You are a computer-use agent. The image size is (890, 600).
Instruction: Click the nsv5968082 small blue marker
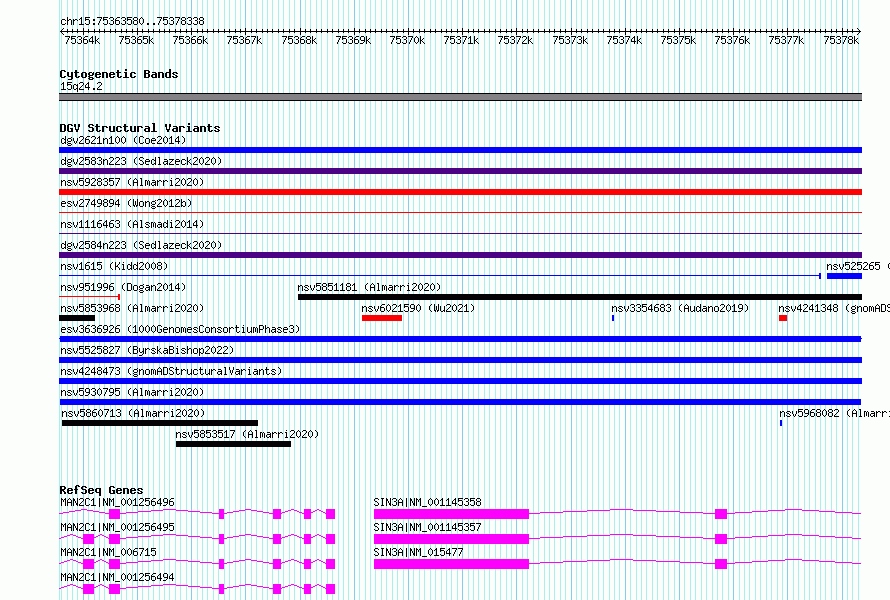point(781,423)
